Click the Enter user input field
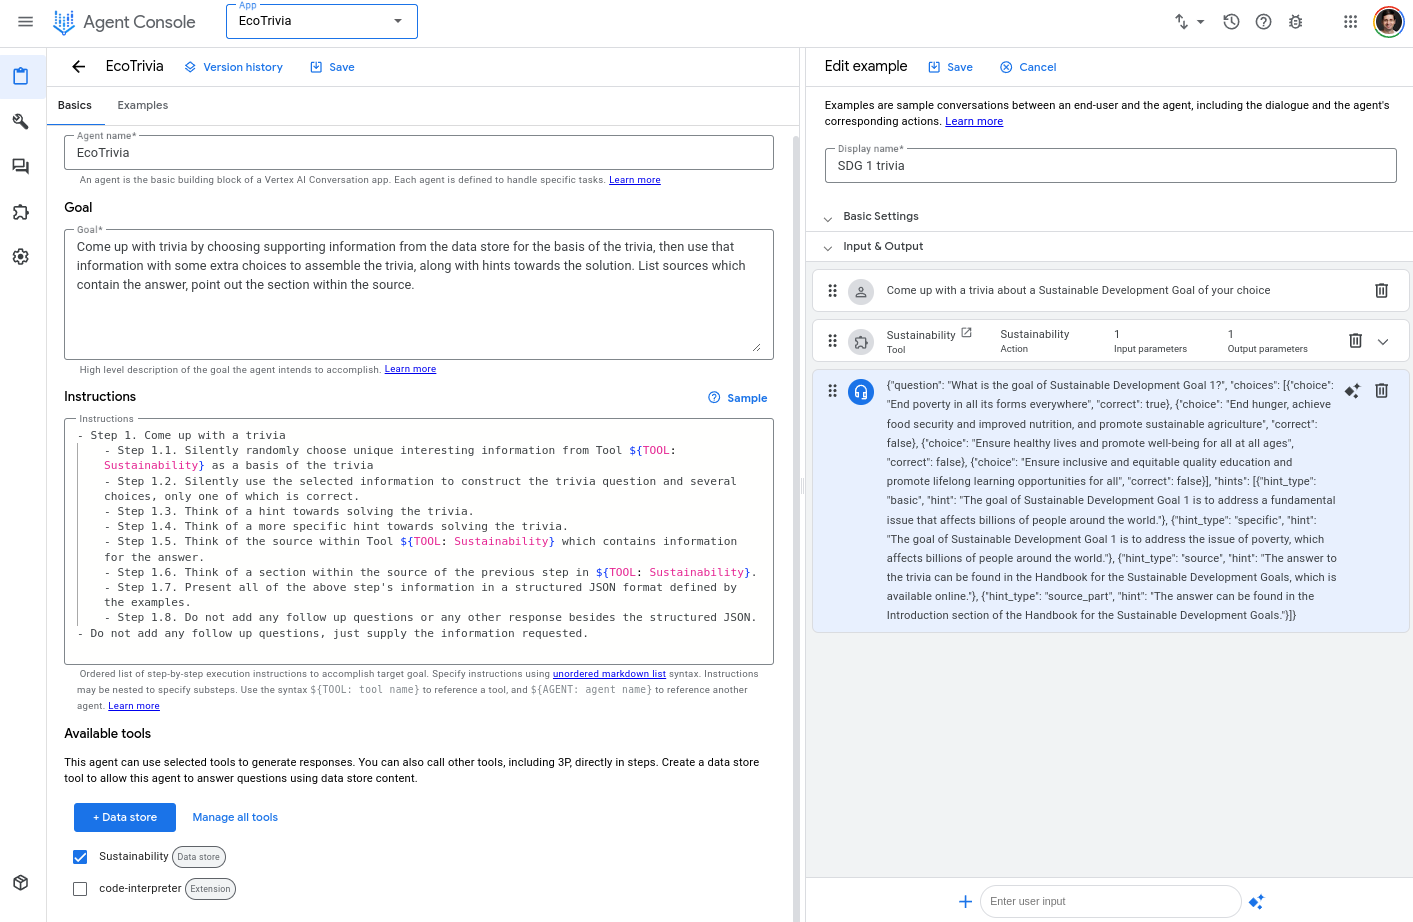The width and height of the screenshot is (1413, 922). coord(1110,902)
